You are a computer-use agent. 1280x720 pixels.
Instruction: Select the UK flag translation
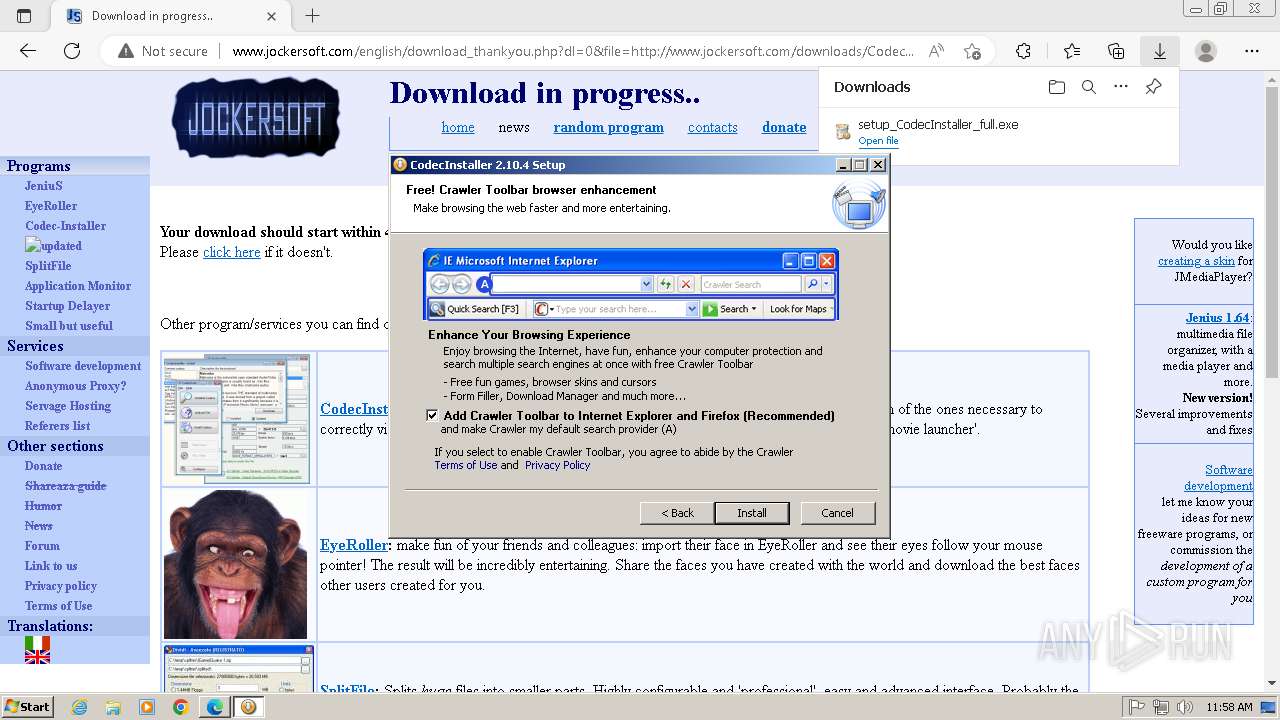[x=37, y=657]
